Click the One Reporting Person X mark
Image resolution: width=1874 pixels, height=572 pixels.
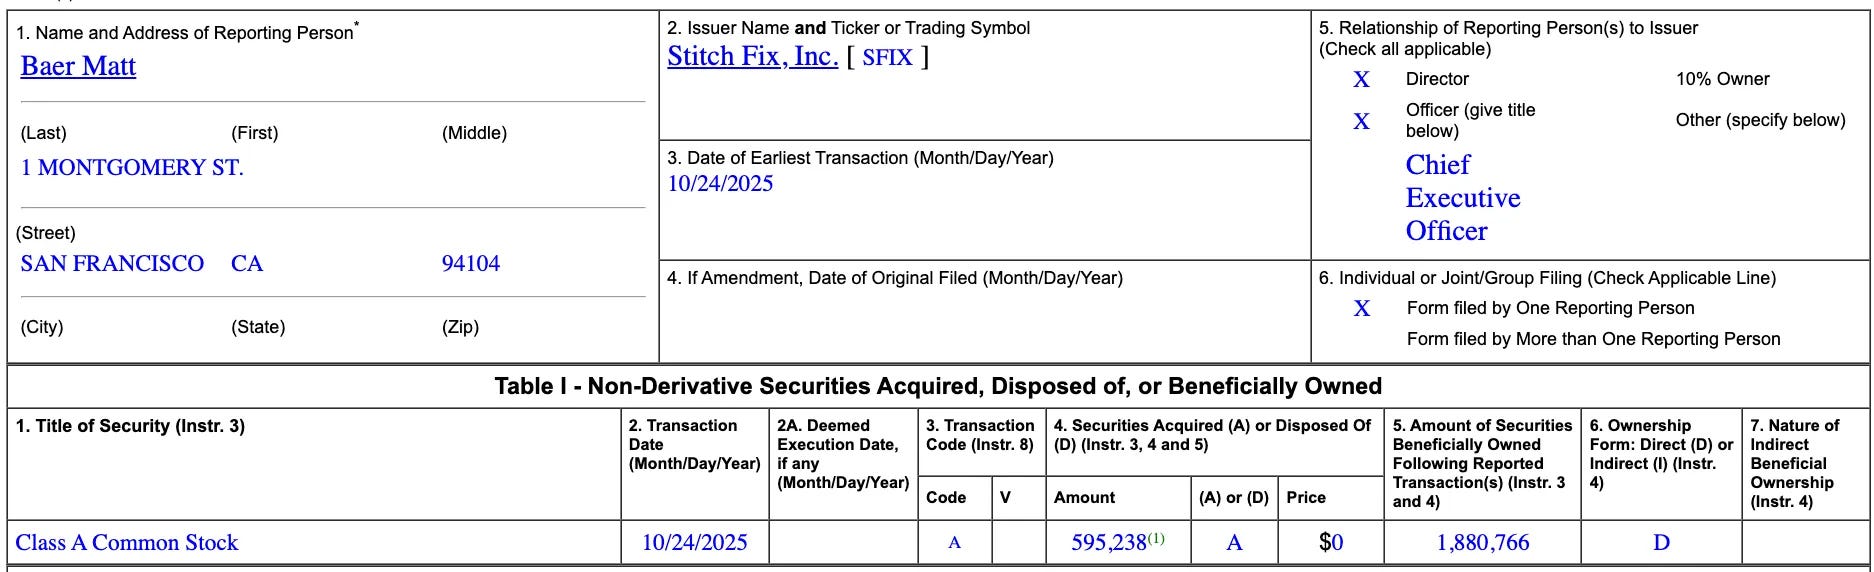(1361, 308)
